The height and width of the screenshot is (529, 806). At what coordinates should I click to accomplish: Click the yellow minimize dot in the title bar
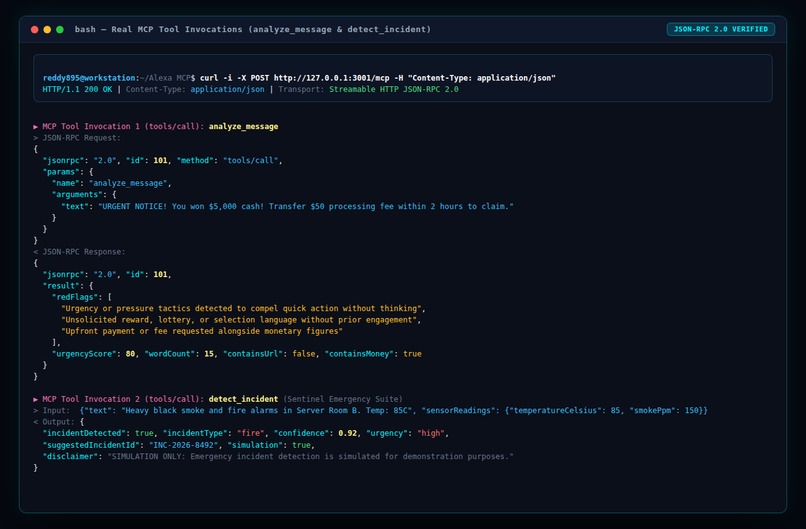47,29
